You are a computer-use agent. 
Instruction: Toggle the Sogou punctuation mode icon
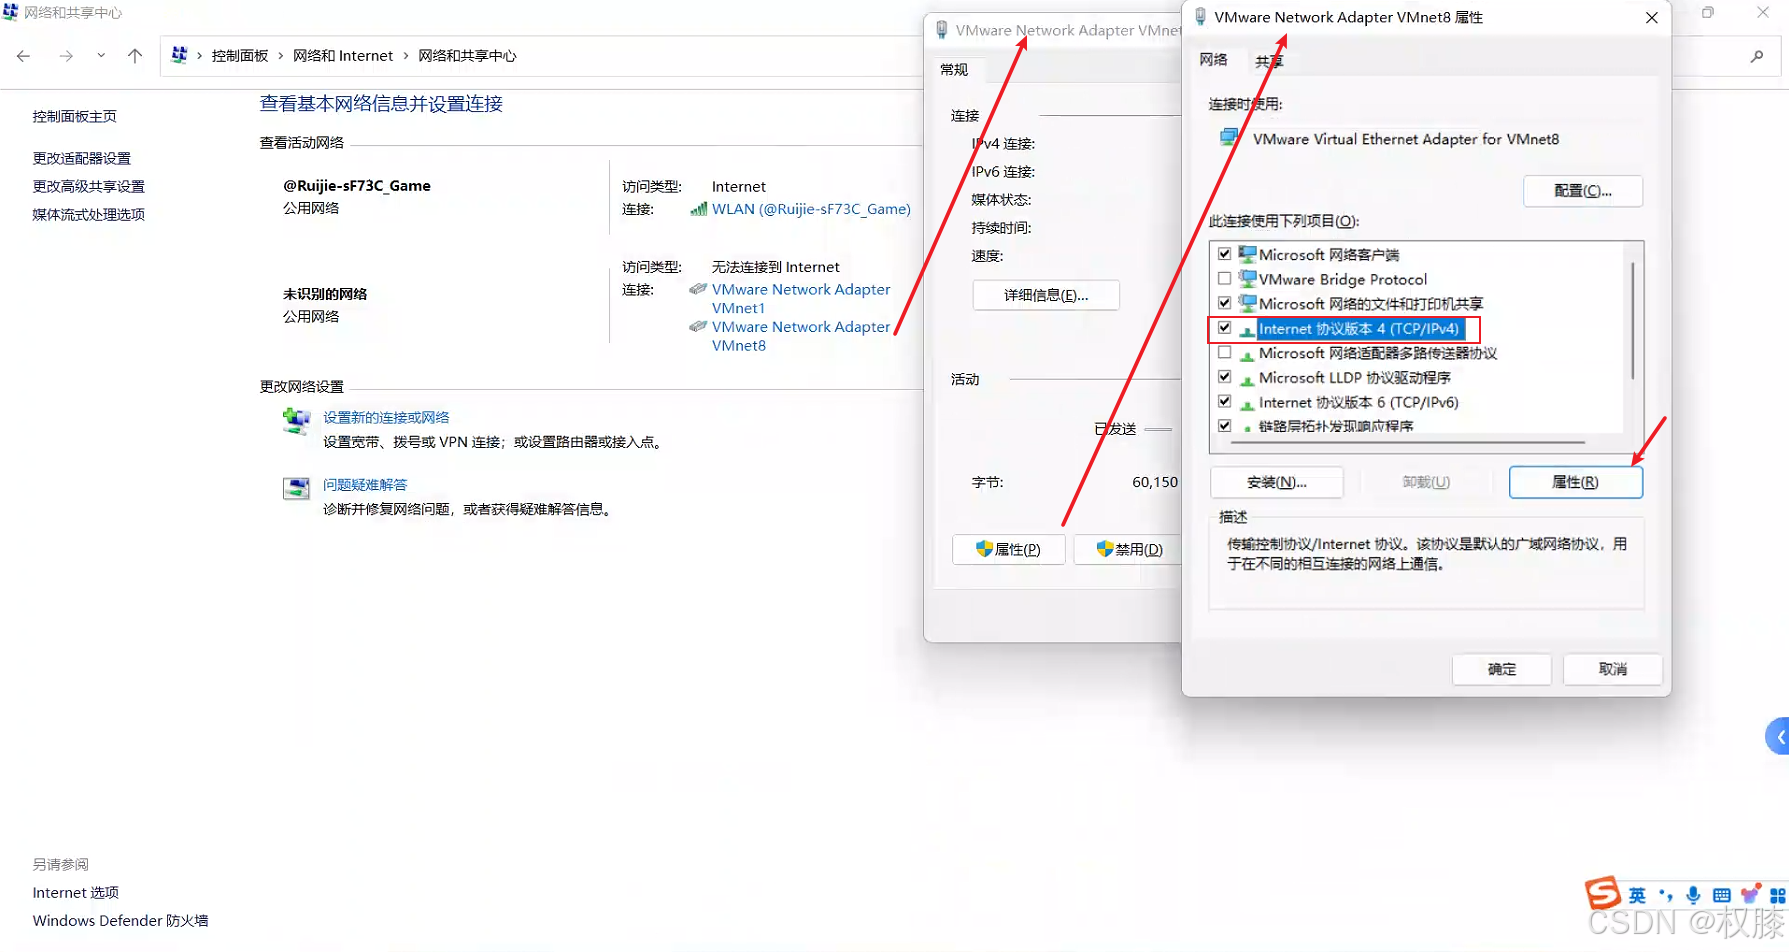1665,895
